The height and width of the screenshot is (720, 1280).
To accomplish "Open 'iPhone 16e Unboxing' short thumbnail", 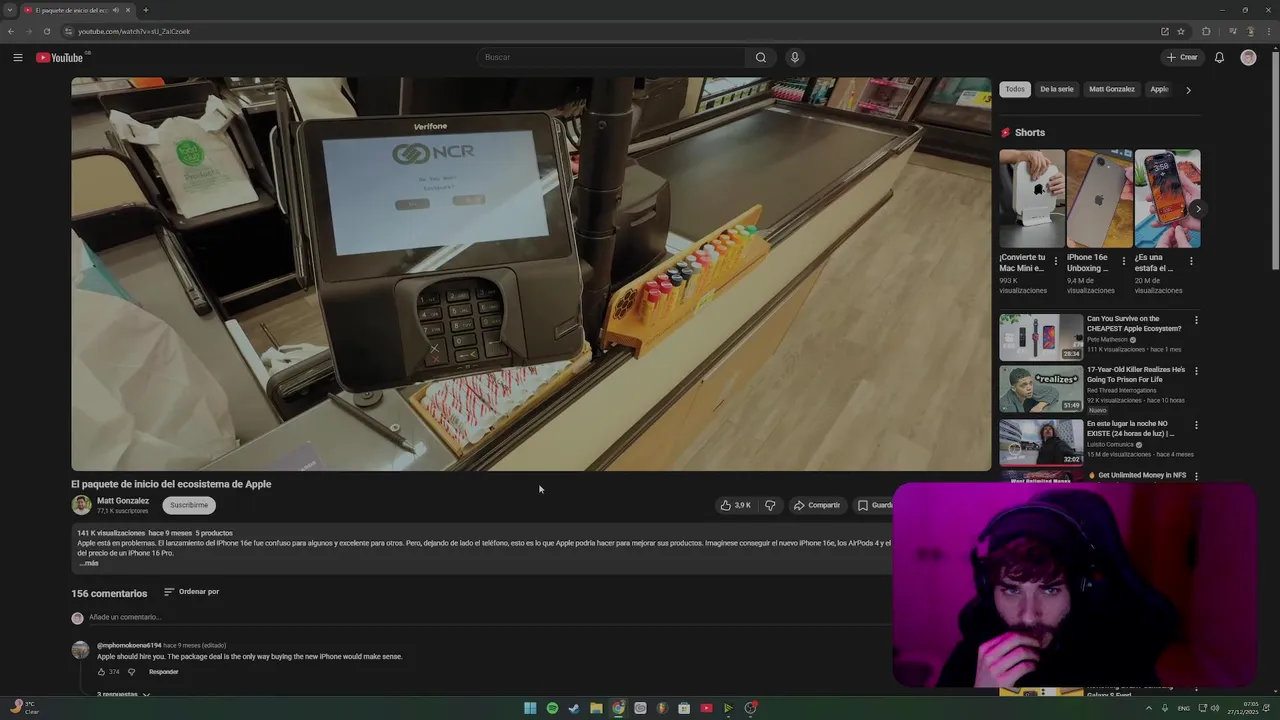I will [x=1100, y=198].
